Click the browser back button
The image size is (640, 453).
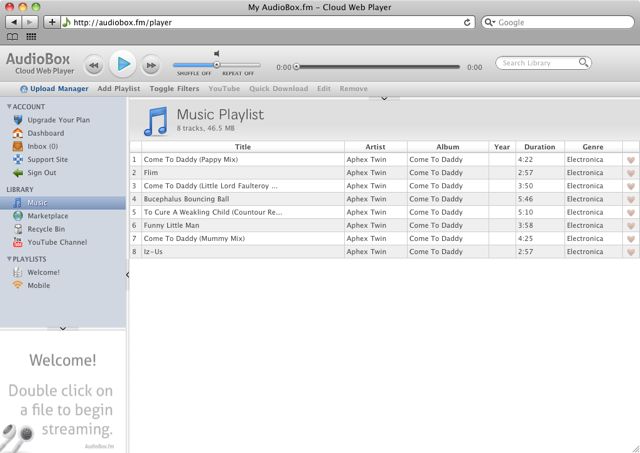pos(14,22)
